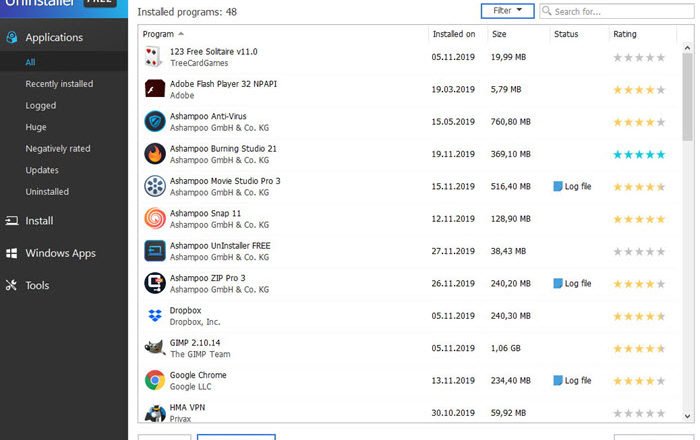Sort by Size column header
This screenshot has height=440, width=700.
[499, 34]
